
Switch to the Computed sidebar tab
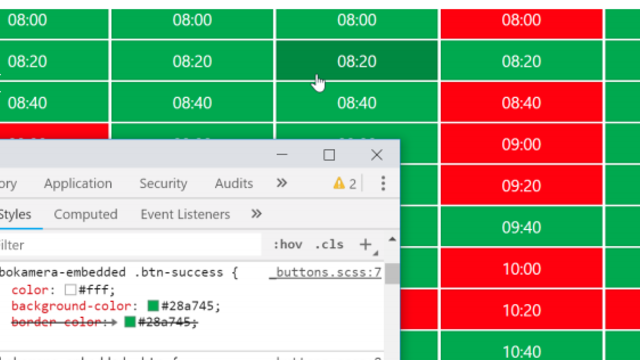click(86, 214)
